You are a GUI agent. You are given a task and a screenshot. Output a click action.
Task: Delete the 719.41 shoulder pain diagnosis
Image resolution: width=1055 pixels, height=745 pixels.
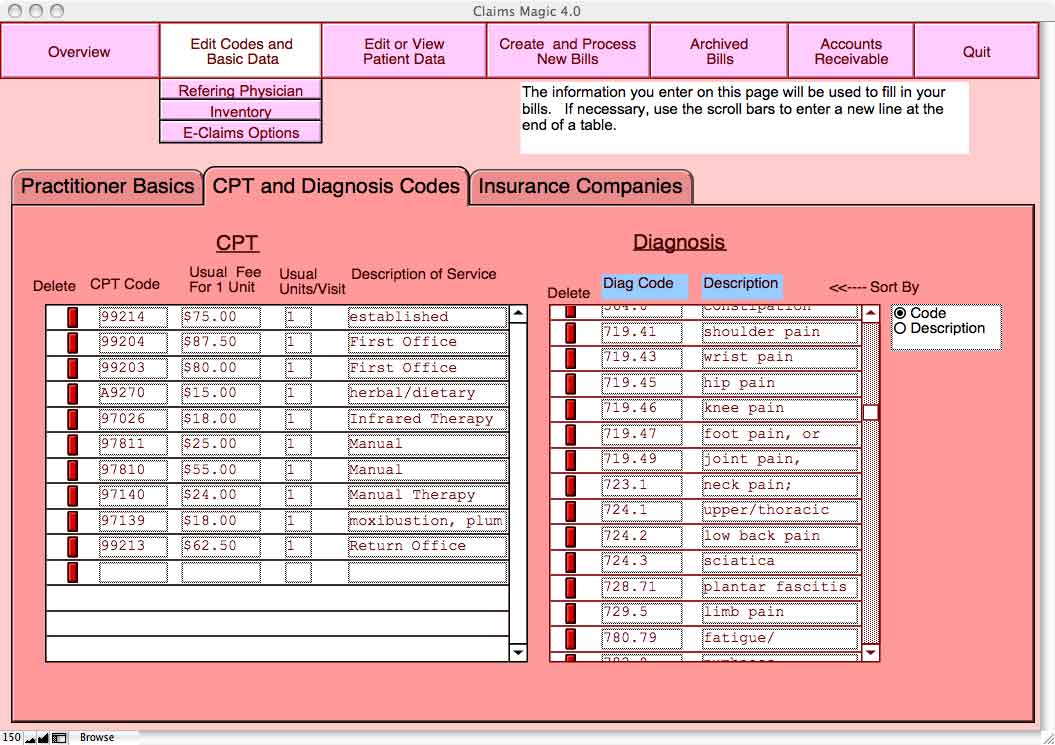point(571,332)
